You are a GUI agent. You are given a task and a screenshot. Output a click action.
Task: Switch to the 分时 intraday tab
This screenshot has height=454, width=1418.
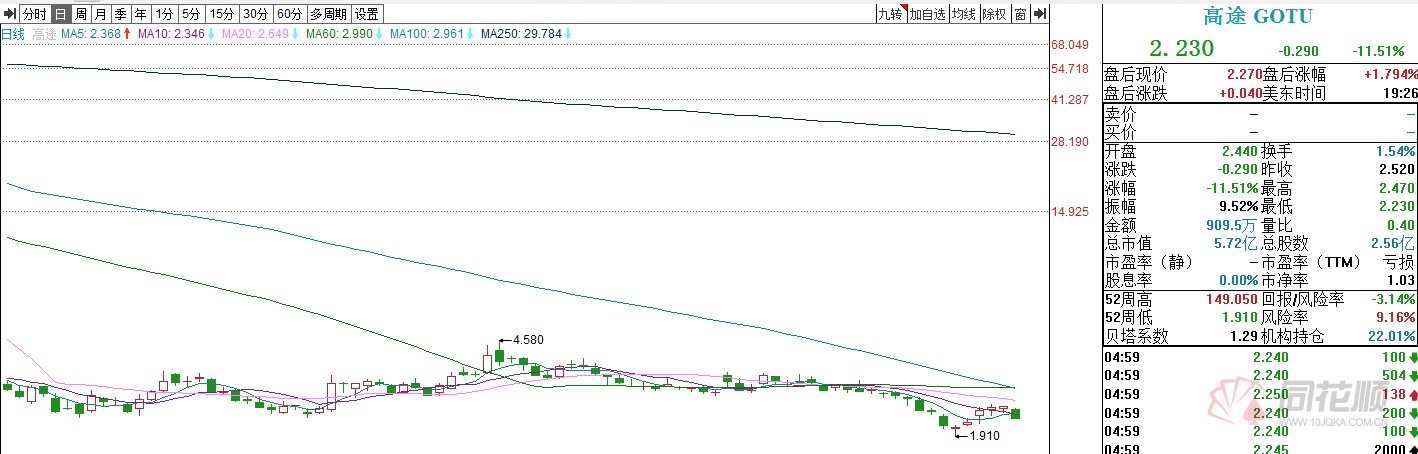pos(34,14)
